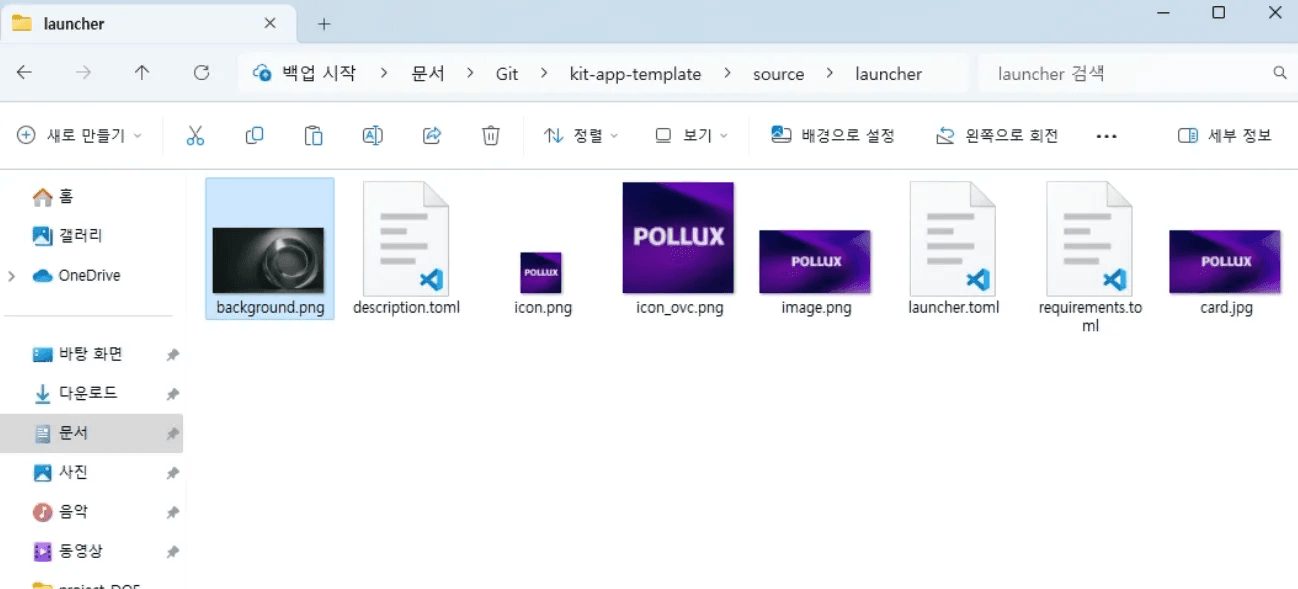Viewport: 1298px width, 589px height.
Task: Click the Paste icon in the toolbar
Action: pos(314,135)
